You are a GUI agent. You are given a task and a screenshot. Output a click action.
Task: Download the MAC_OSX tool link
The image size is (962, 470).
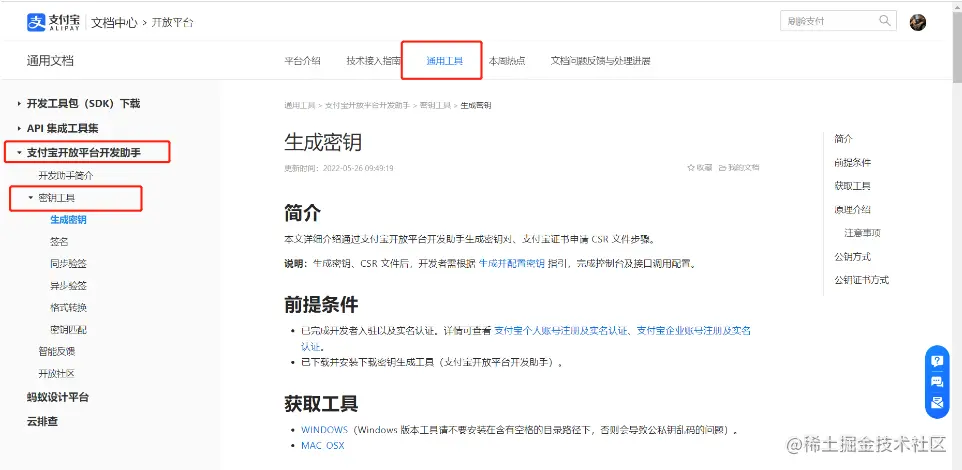click(323, 445)
